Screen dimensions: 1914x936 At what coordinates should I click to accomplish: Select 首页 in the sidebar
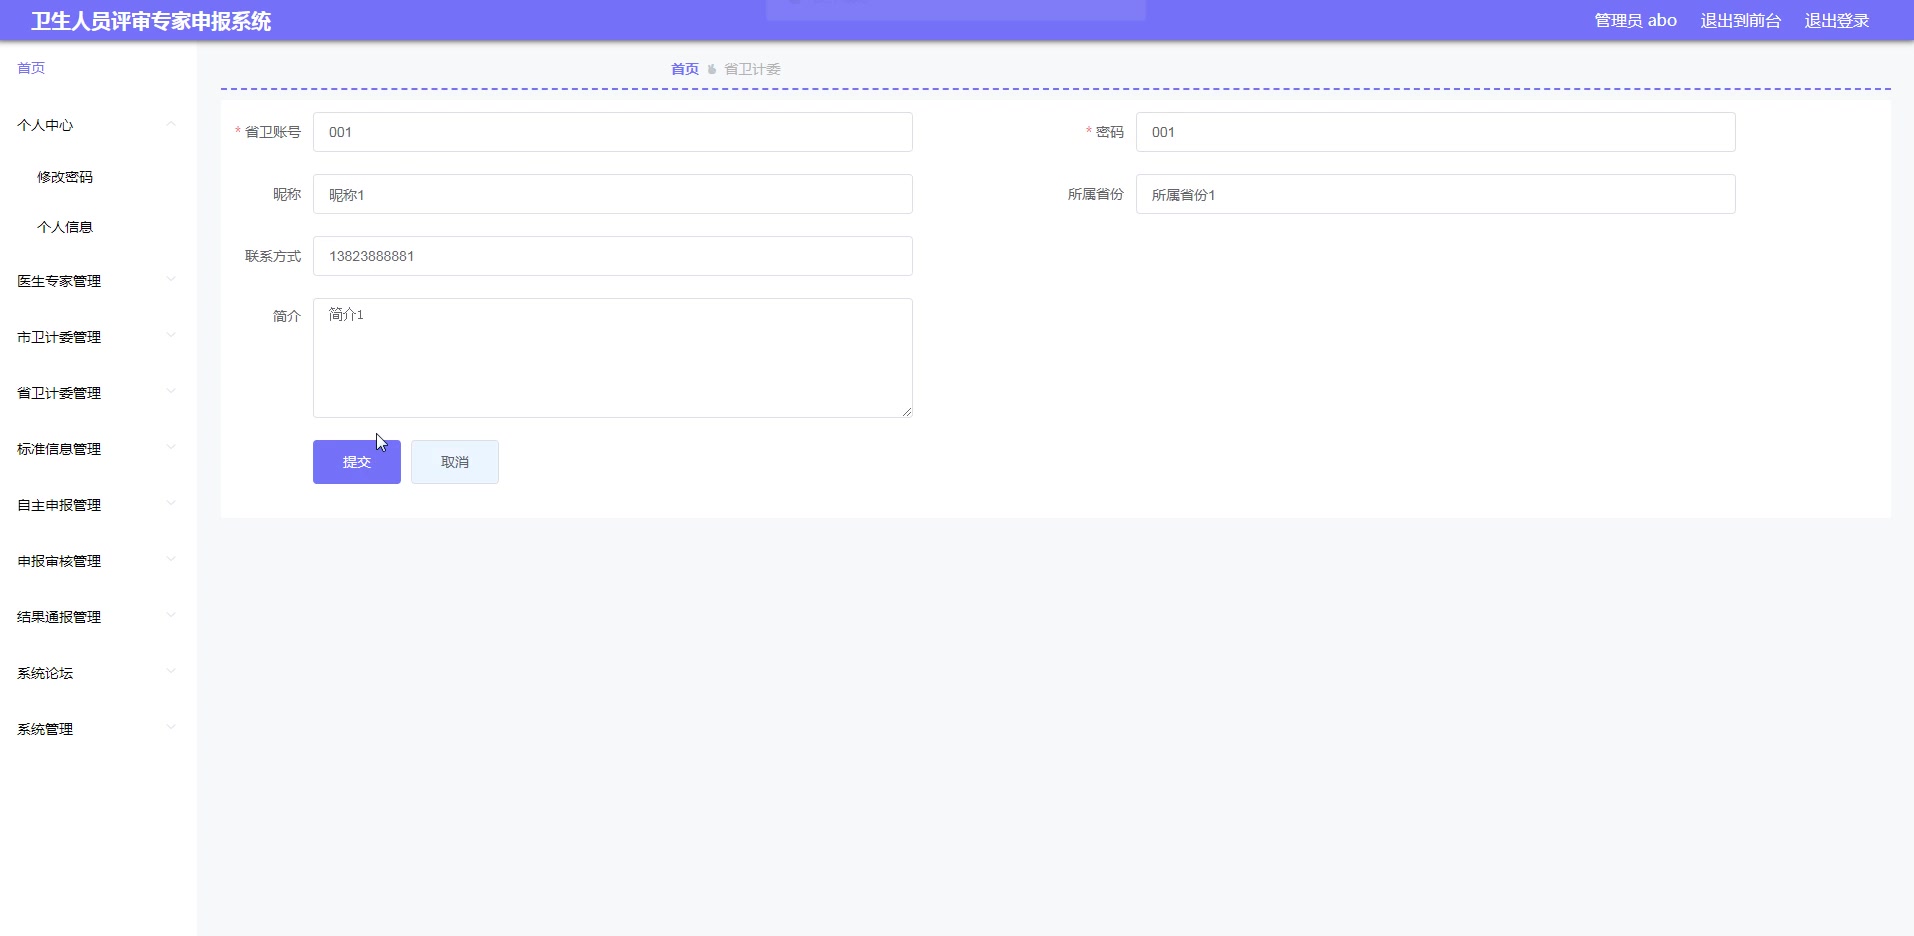point(30,68)
